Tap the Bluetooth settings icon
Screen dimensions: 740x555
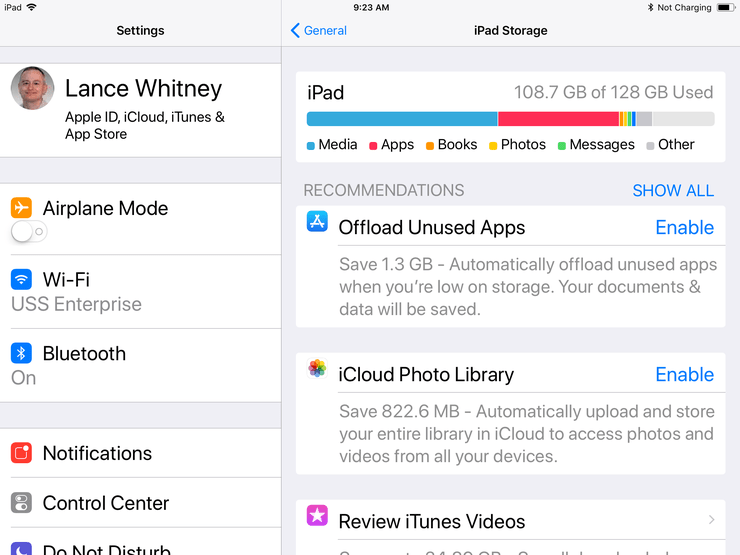[x=21, y=353]
